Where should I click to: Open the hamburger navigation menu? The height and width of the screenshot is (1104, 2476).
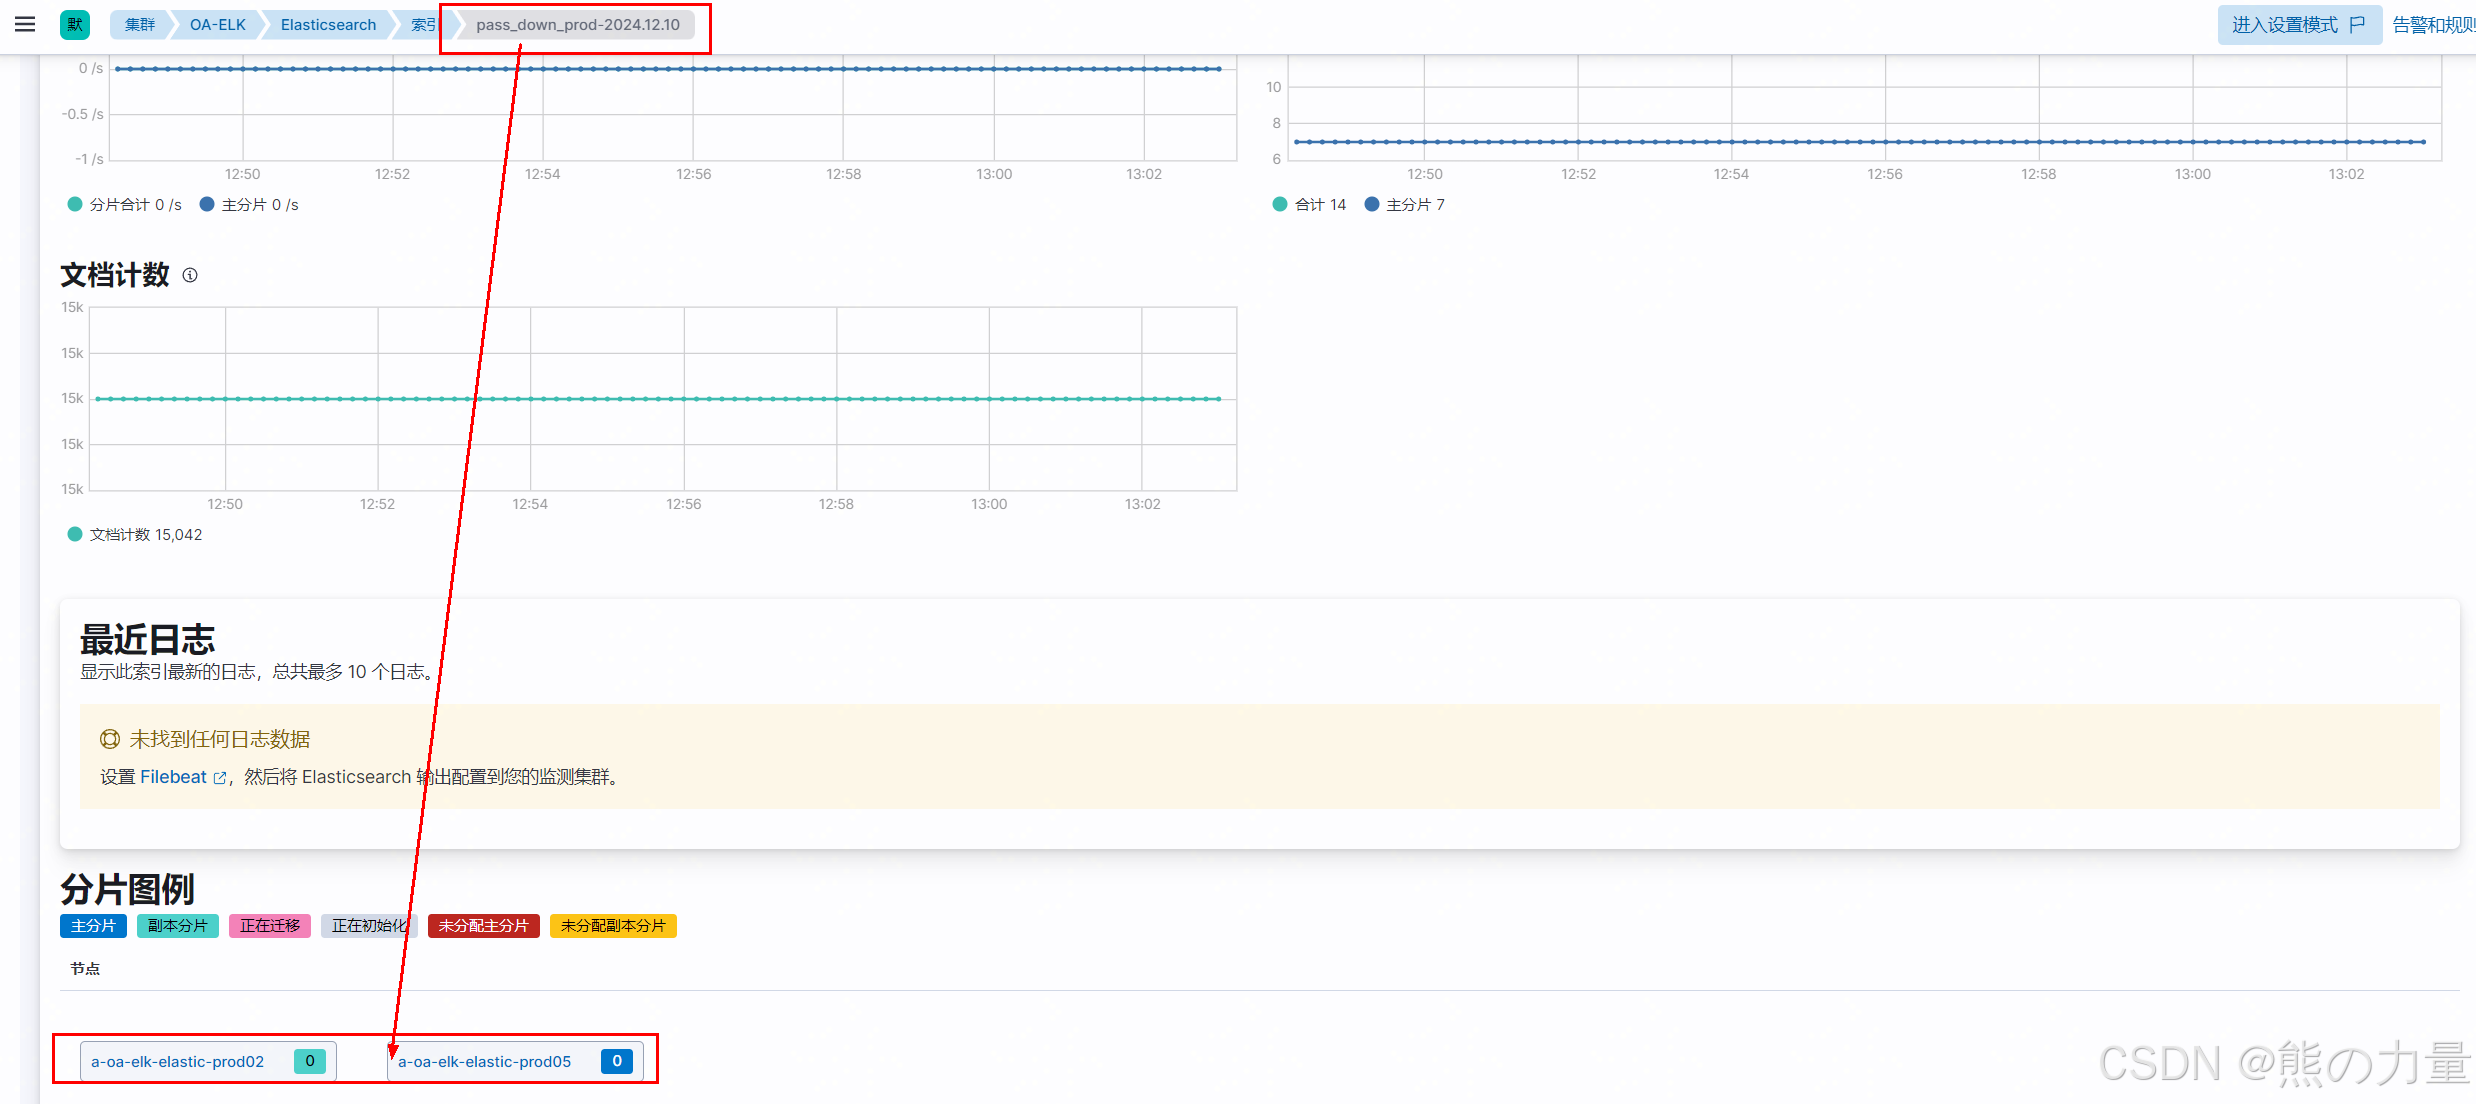coord(25,24)
